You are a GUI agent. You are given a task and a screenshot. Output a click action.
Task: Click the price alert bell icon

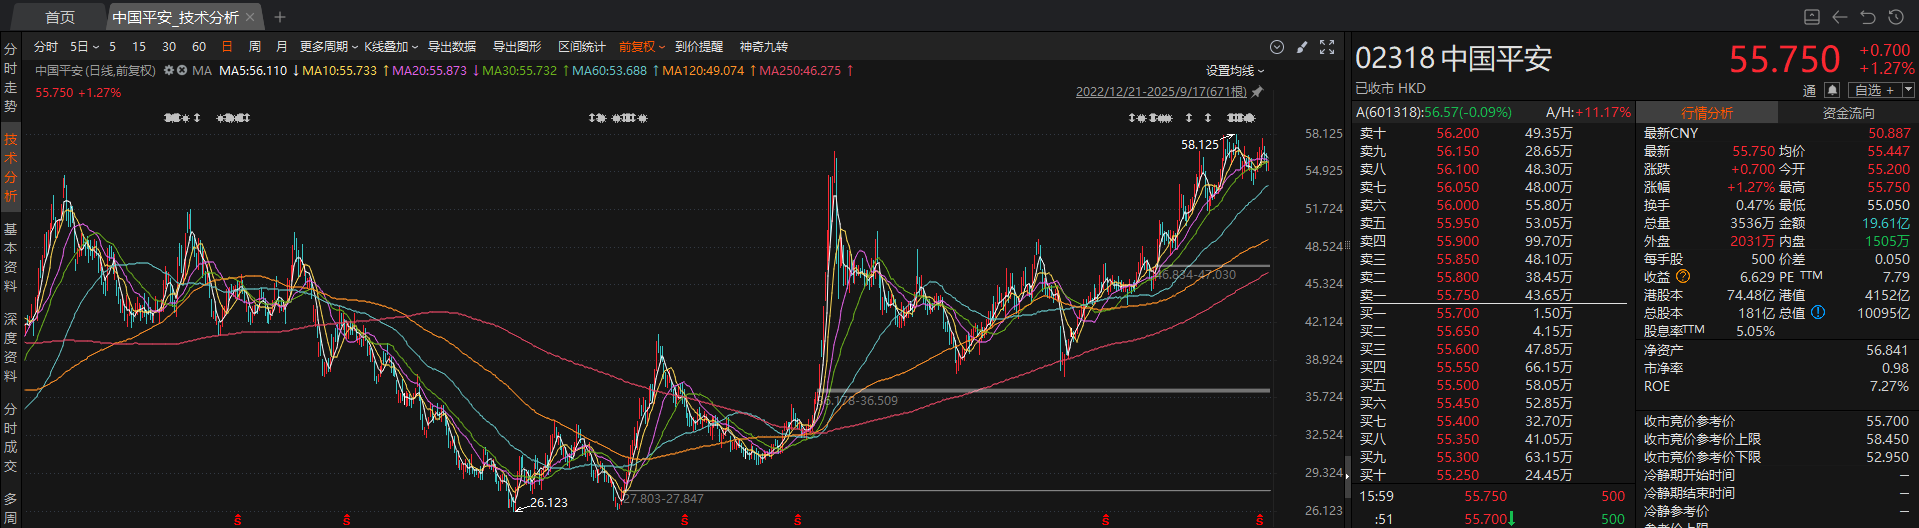tap(1832, 90)
